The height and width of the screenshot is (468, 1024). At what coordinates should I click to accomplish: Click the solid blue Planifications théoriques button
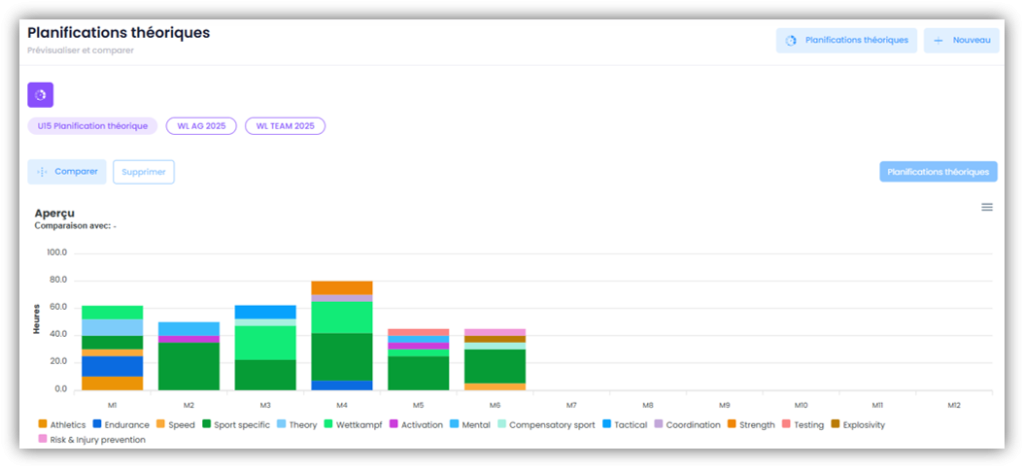938,172
